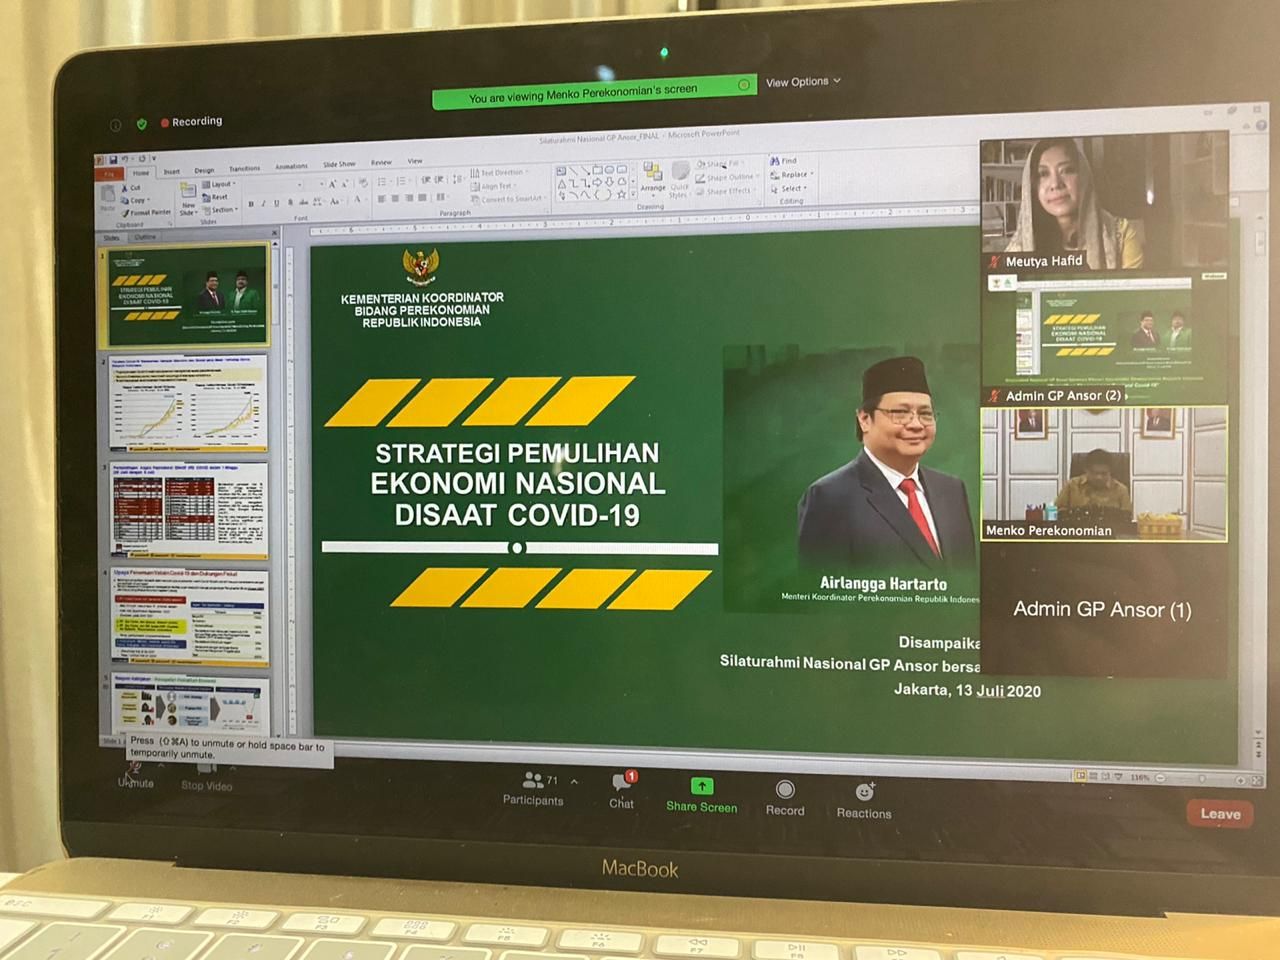Click the green shield encryption icon

pyautogui.click(x=142, y=124)
